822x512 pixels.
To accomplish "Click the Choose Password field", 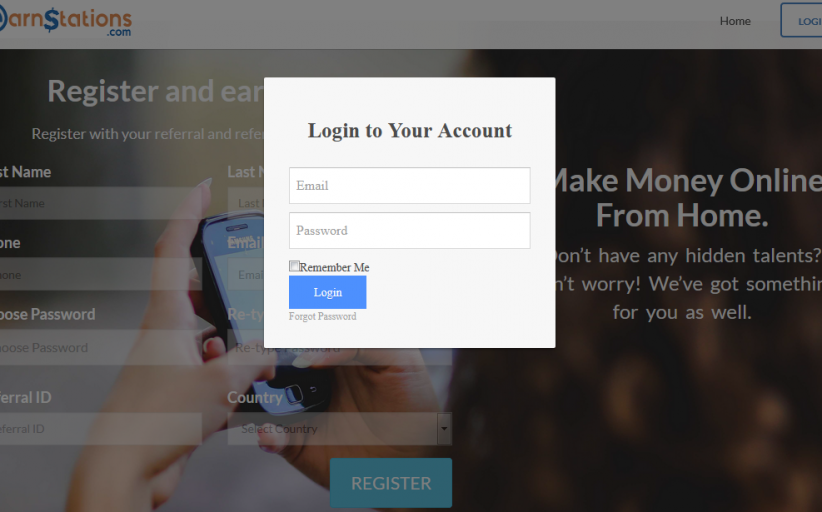I will pos(101,347).
